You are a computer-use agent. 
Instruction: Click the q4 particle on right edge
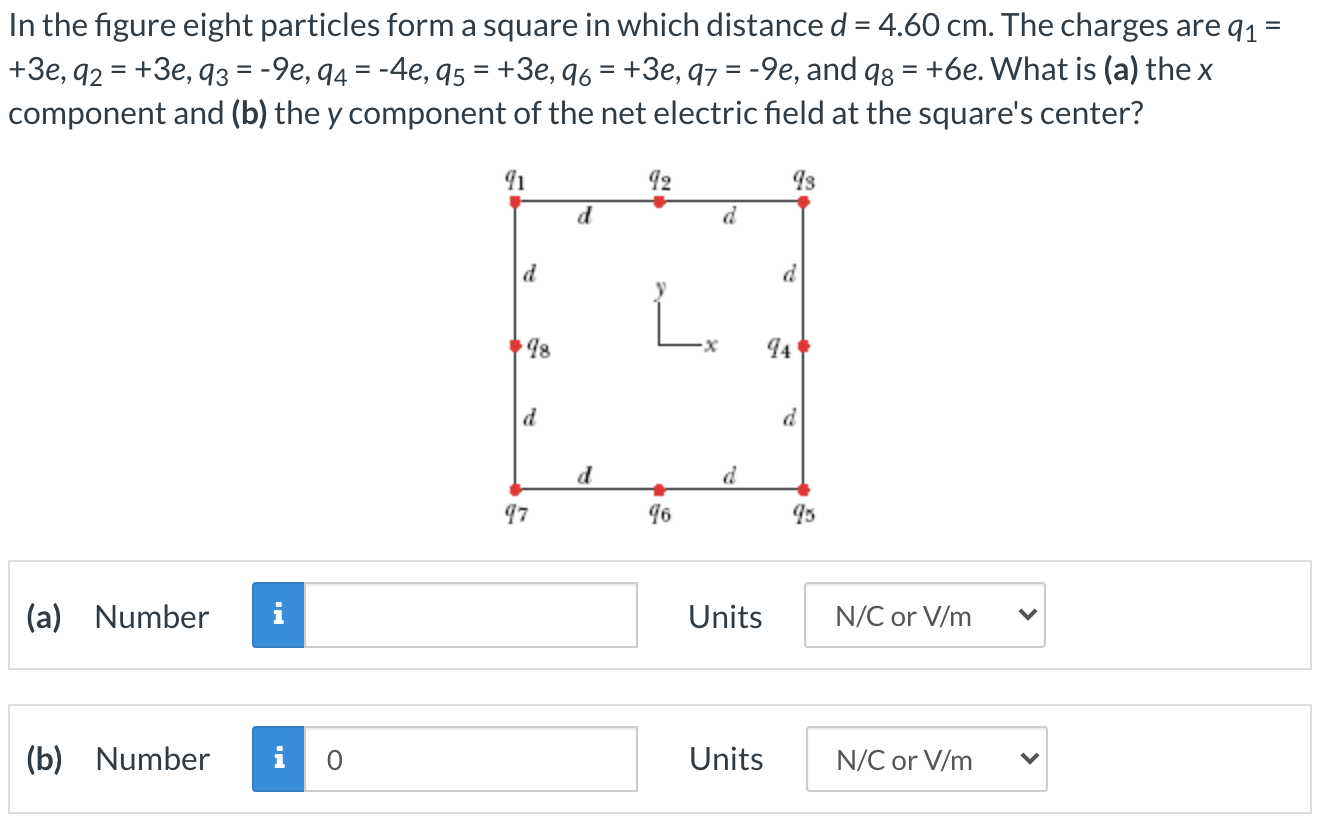(x=803, y=346)
